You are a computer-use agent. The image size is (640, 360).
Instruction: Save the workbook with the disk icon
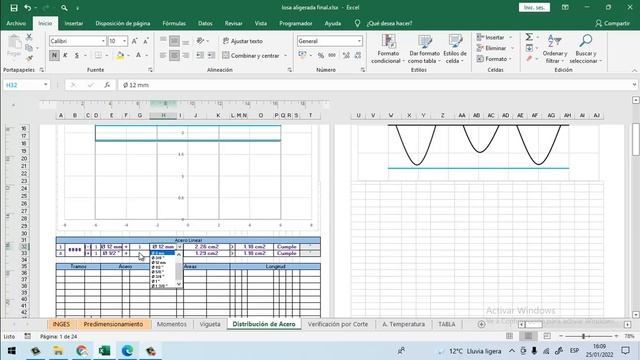pyautogui.click(x=14, y=8)
